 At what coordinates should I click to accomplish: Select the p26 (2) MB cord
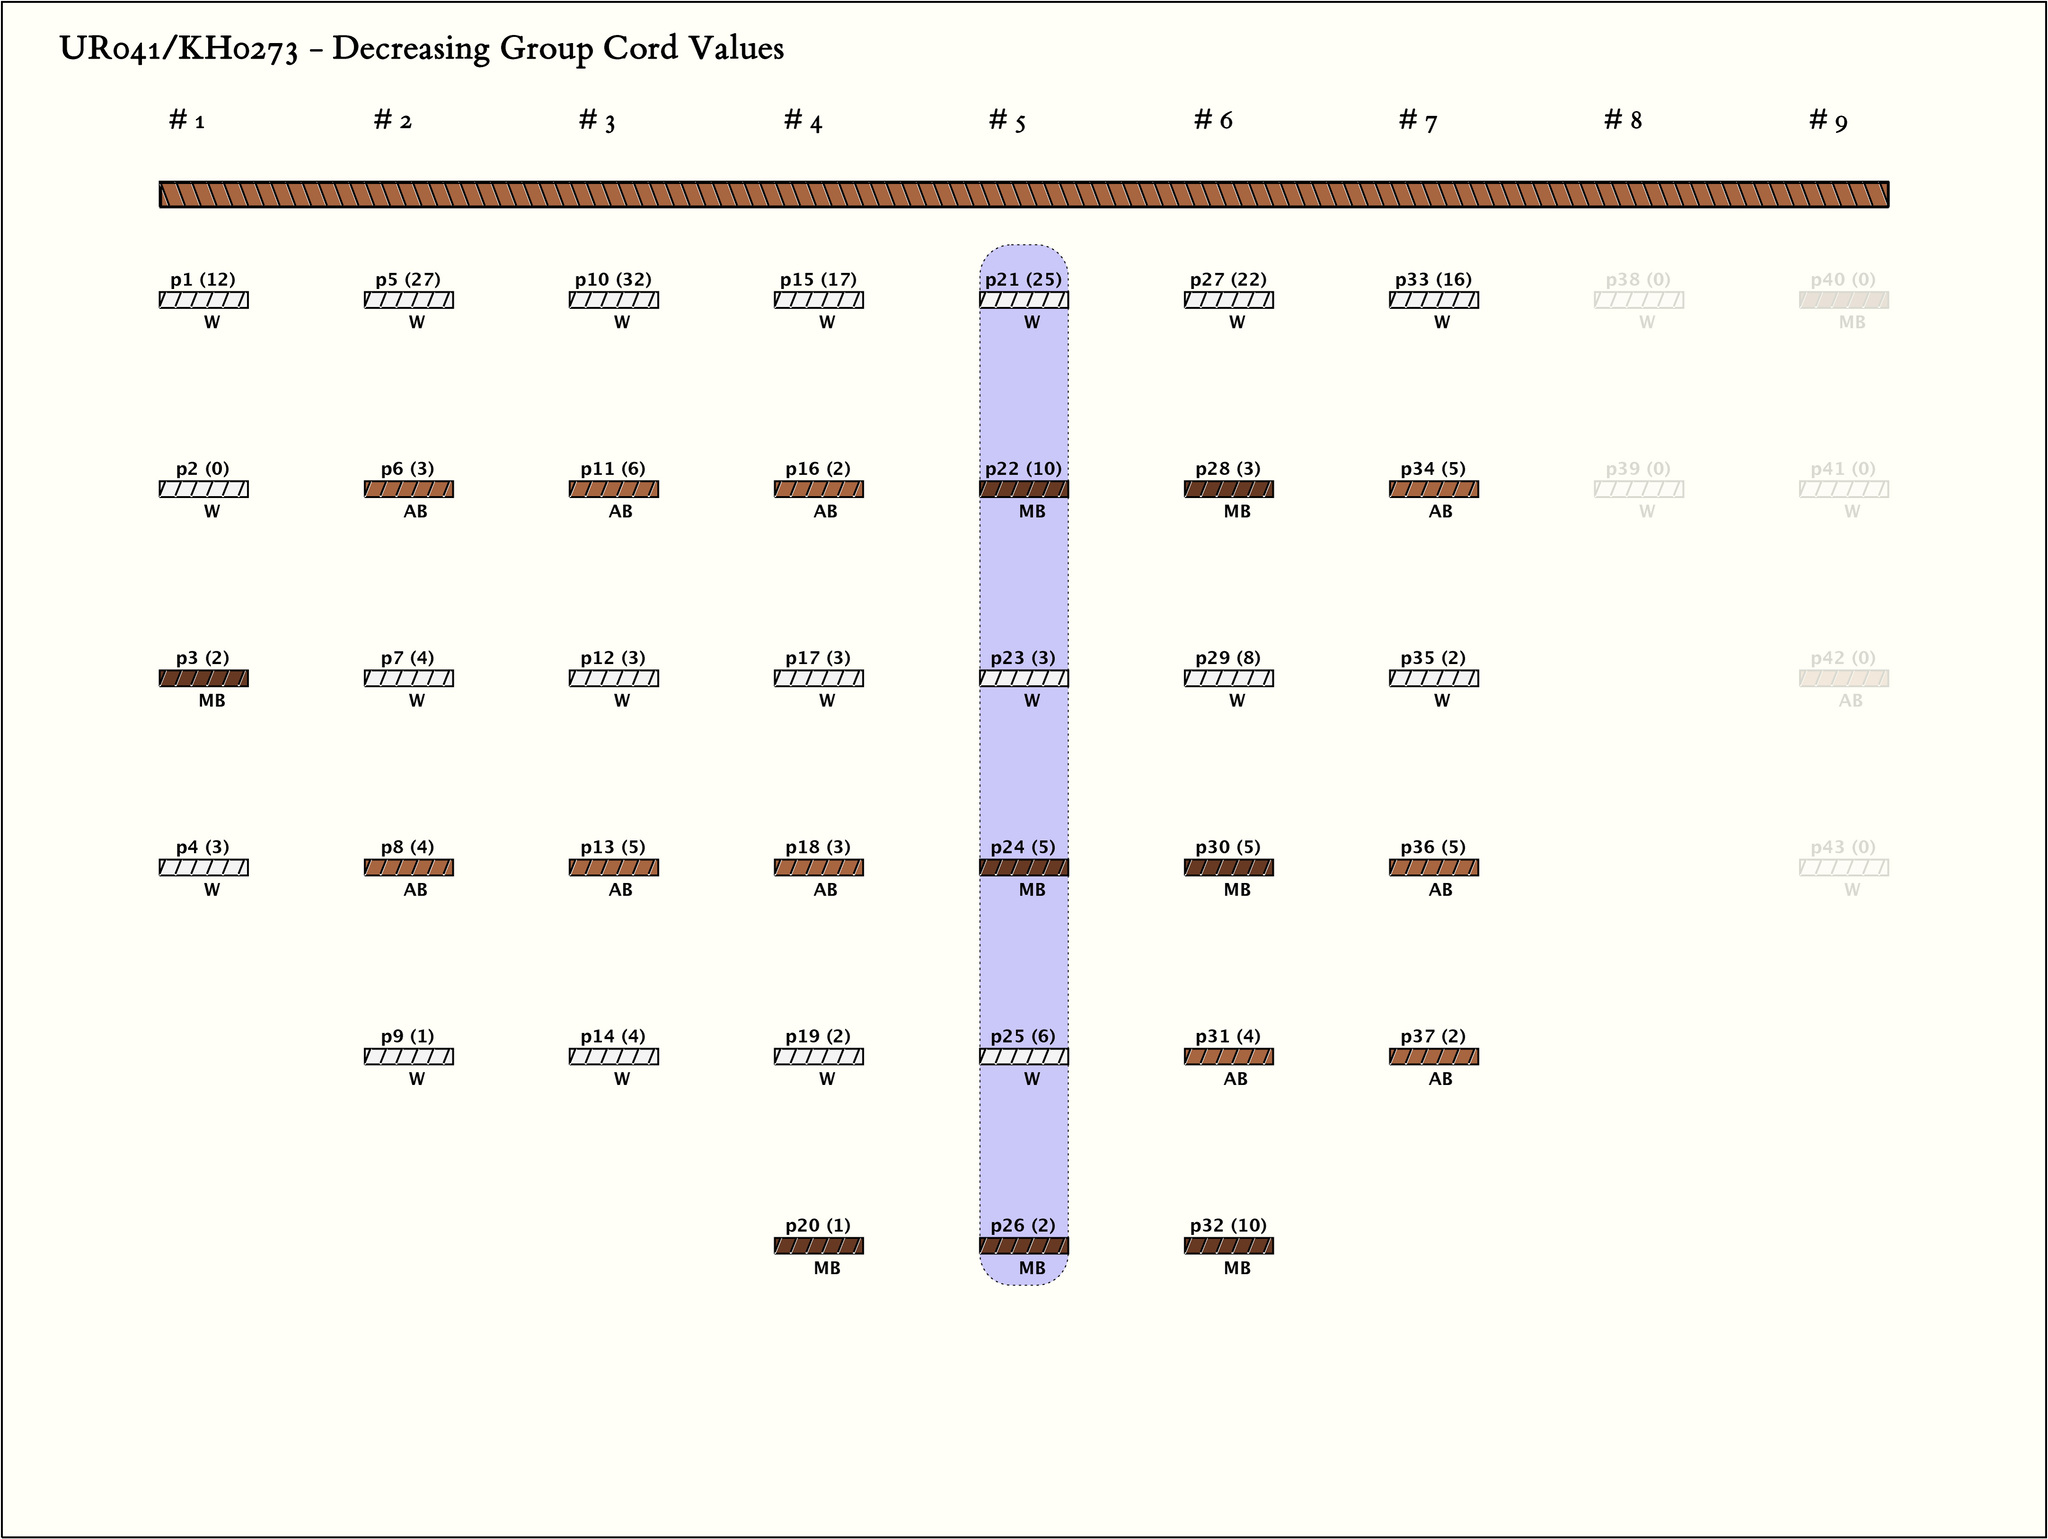(x=1023, y=1246)
